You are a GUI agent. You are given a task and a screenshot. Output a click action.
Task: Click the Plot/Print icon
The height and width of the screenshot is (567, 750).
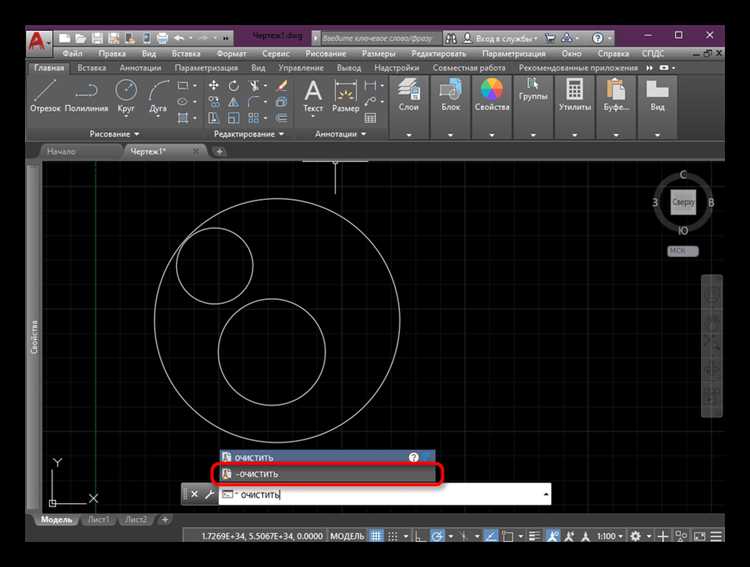(163, 38)
